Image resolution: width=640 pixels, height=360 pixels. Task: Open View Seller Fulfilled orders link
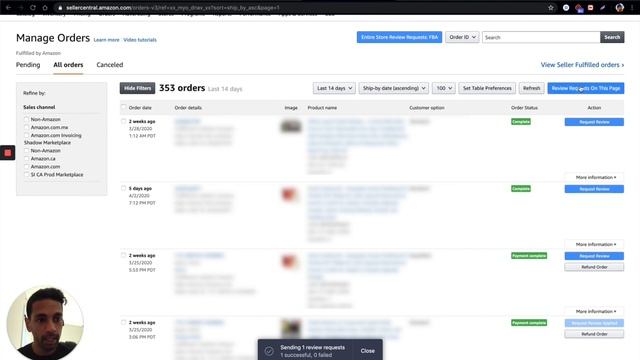(x=582, y=64)
